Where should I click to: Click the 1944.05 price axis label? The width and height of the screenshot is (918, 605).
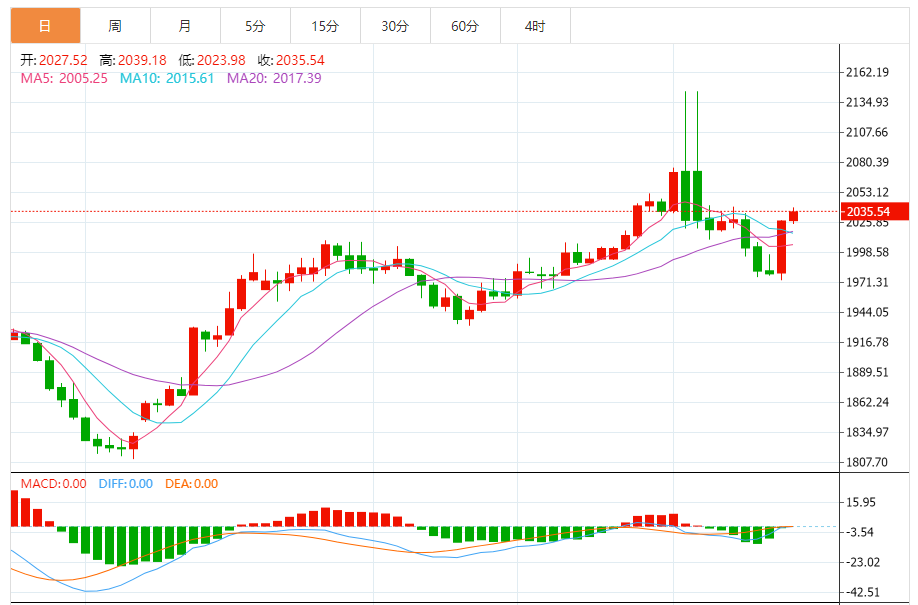click(867, 312)
